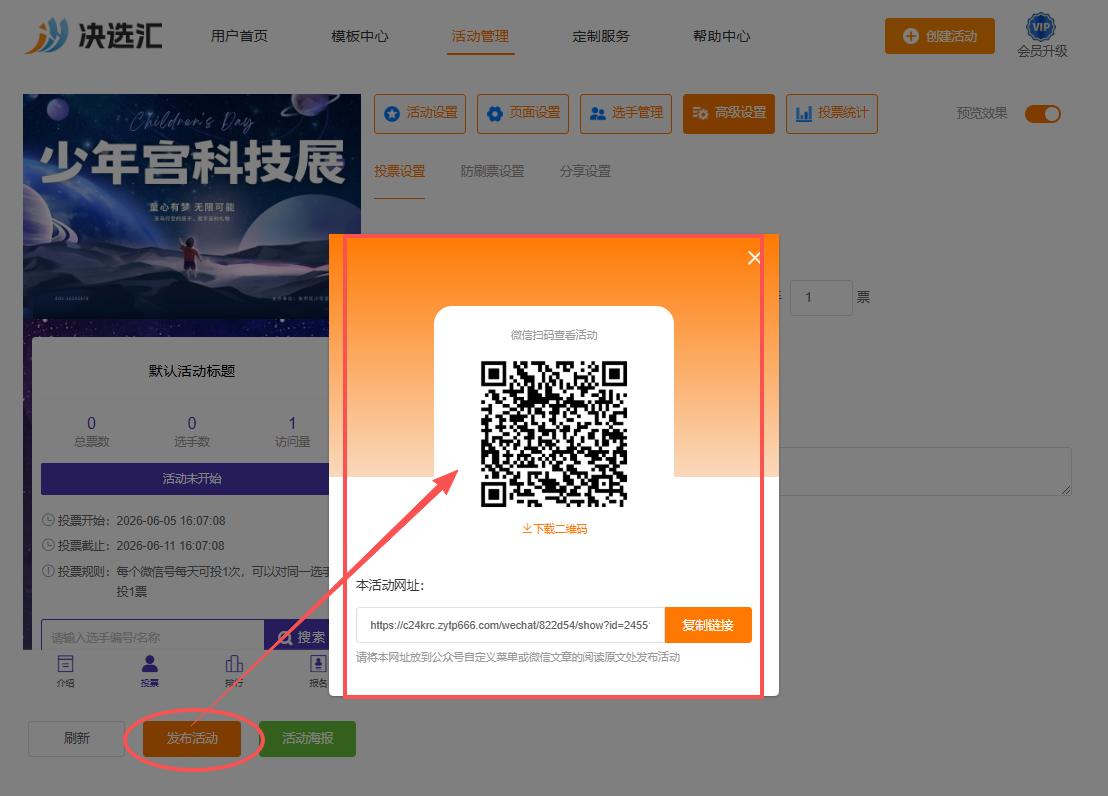Open 投票 tab icon in preview
This screenshot has height=796, width=1108.
(150, 671)
